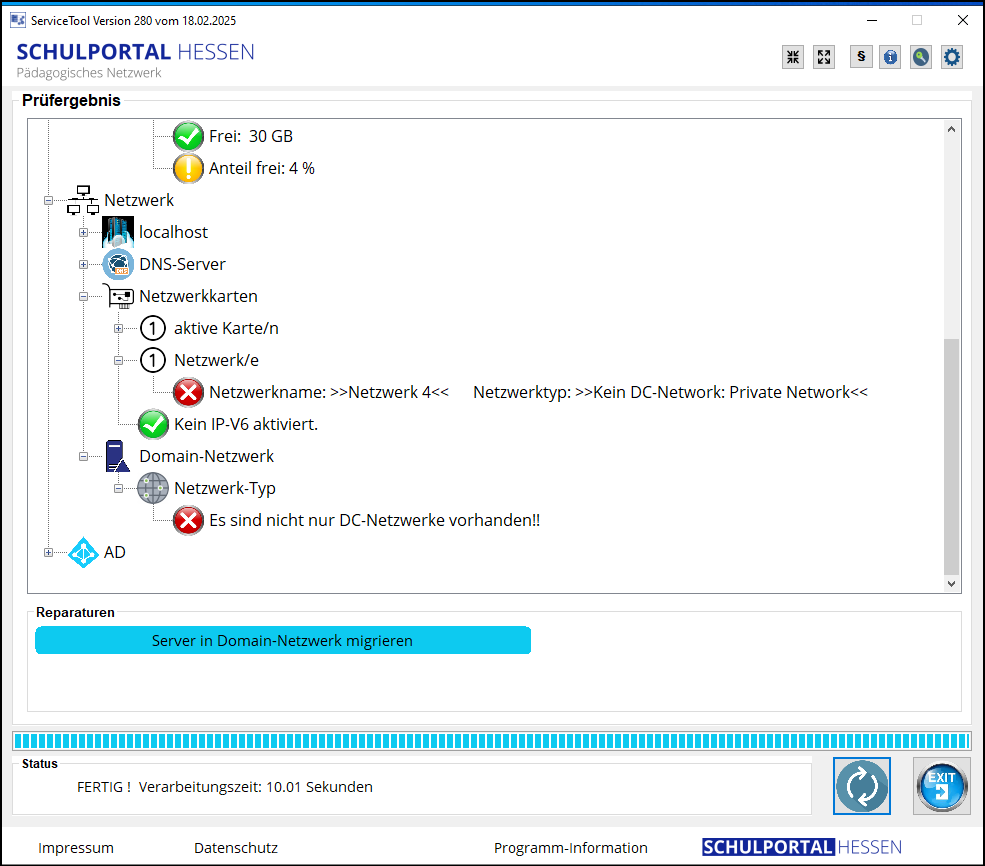Click the scrollbar down arrow
The height and width of the screenshot is (866, 985).
951,583
